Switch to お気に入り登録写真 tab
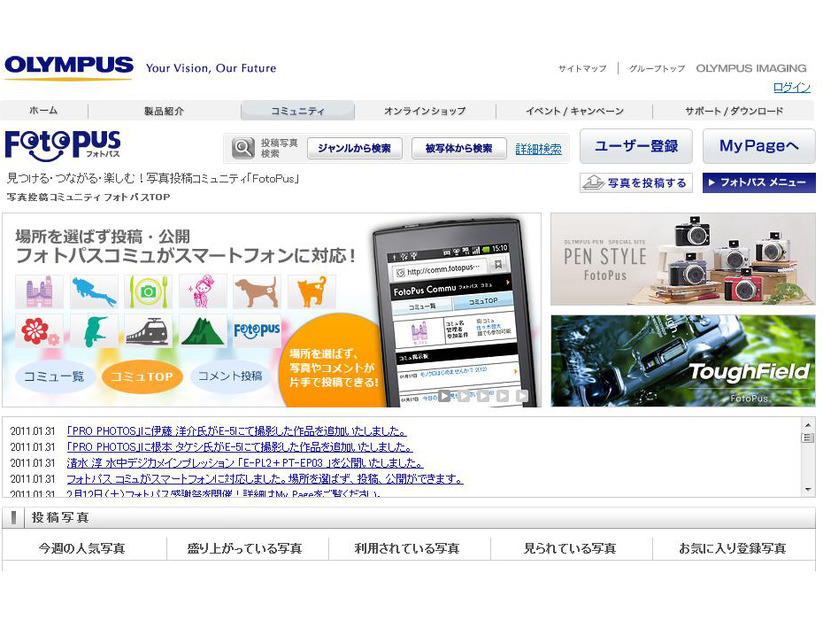The image size is (823, 620). pyautogui.click(x=733, y=549)
